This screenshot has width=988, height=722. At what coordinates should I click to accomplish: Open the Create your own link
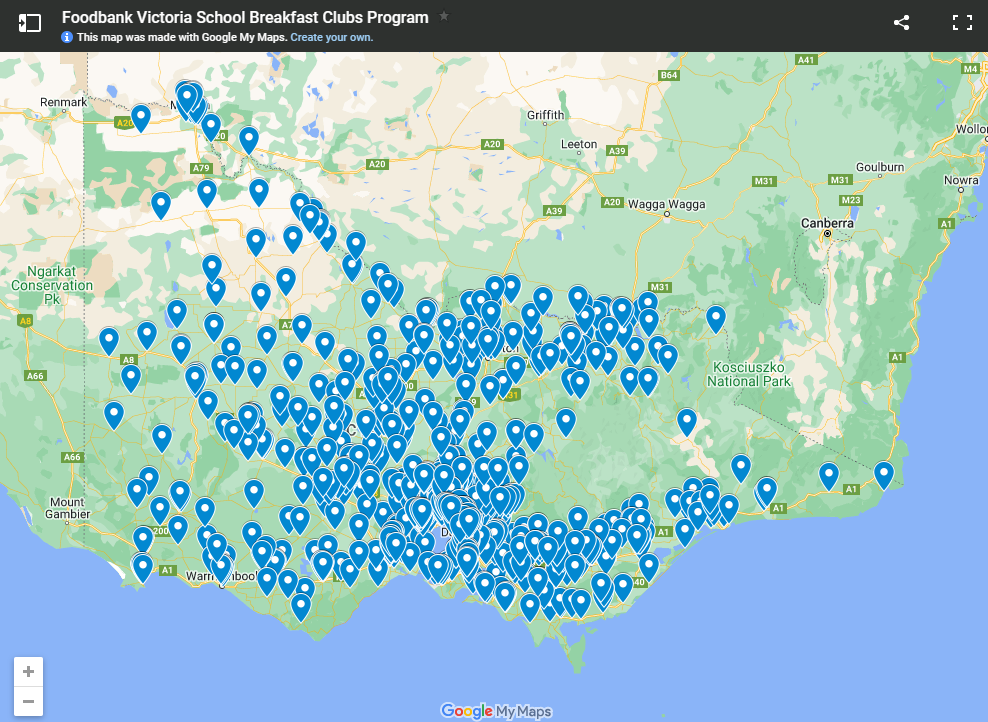point(331,37)
